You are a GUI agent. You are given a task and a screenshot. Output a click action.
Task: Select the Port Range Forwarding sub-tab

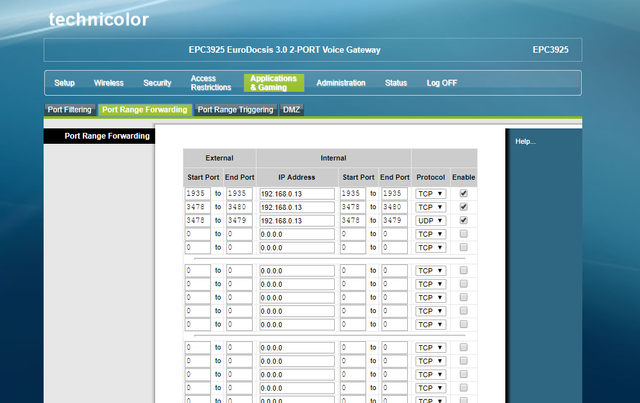tap(145, 109)
